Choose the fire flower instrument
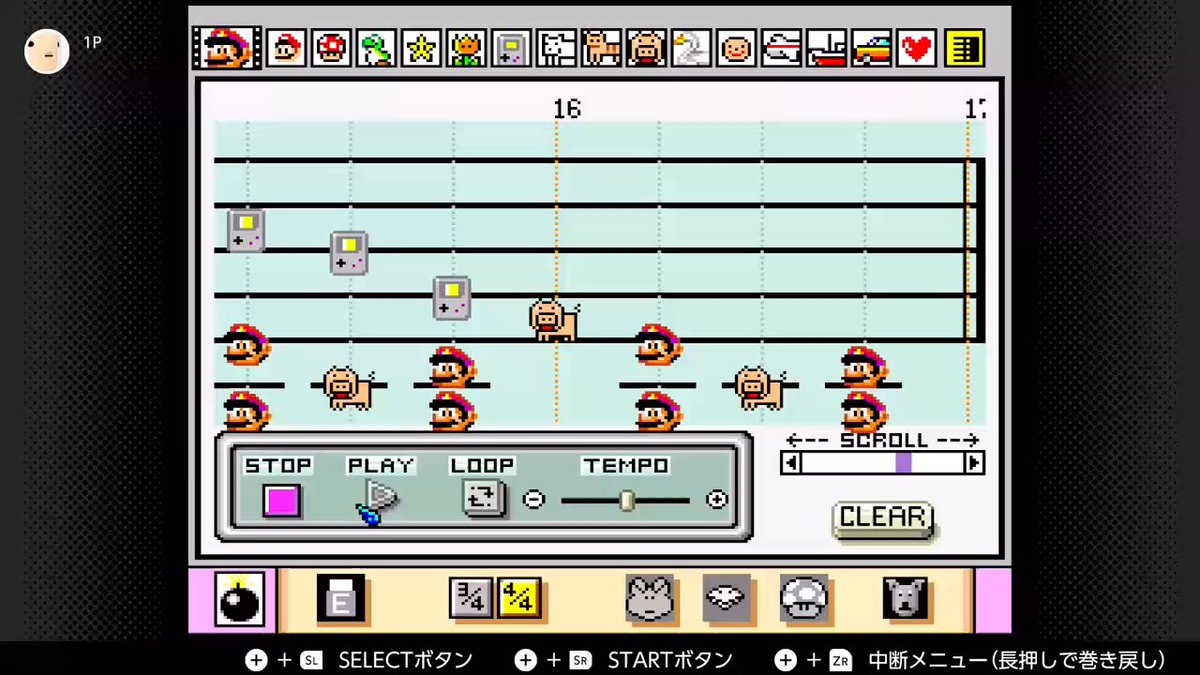The width and height of the screenshot is (1200, 675). (466, 47)
